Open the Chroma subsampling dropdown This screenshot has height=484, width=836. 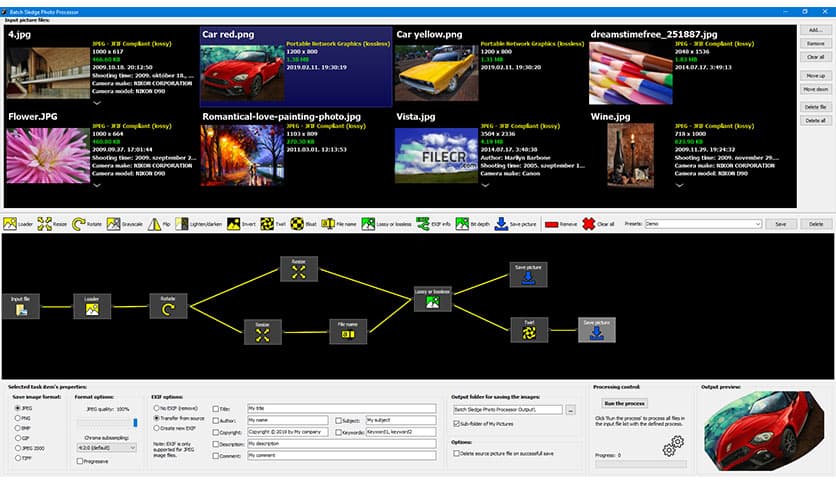(106, 448)
